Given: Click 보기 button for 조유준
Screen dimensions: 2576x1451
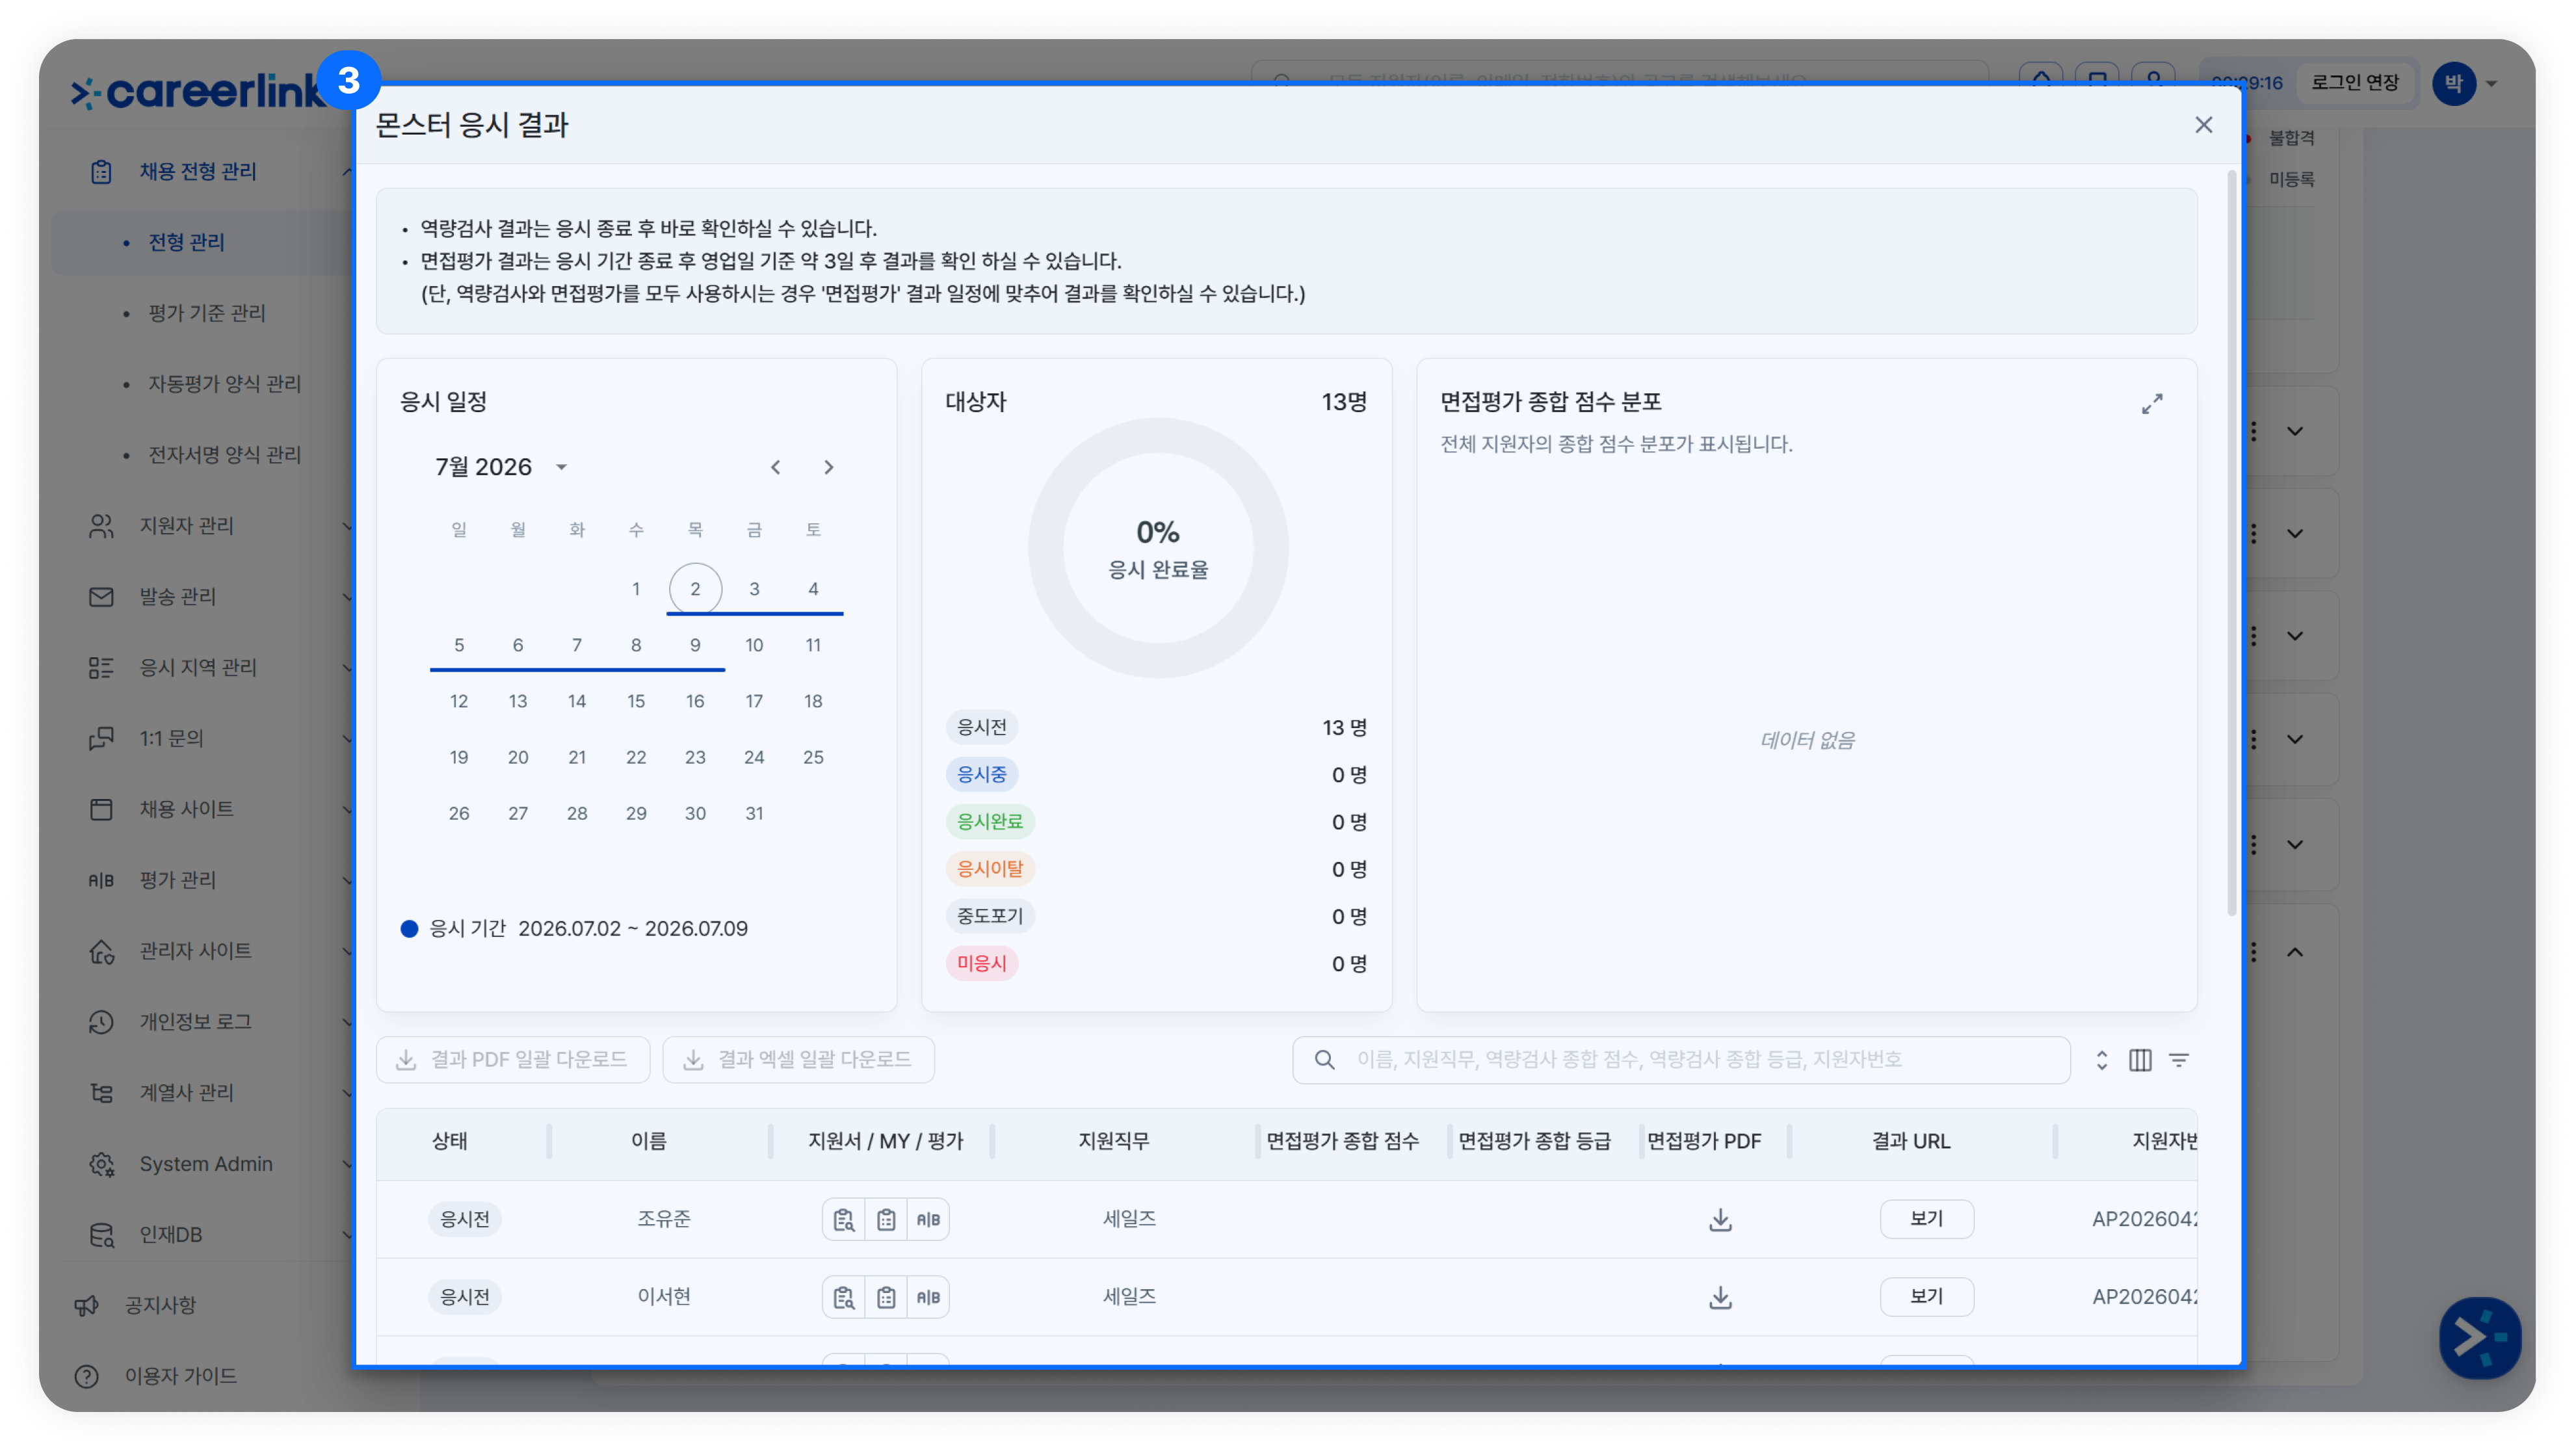Looking at the screenshot, I should point(1926,1218).
